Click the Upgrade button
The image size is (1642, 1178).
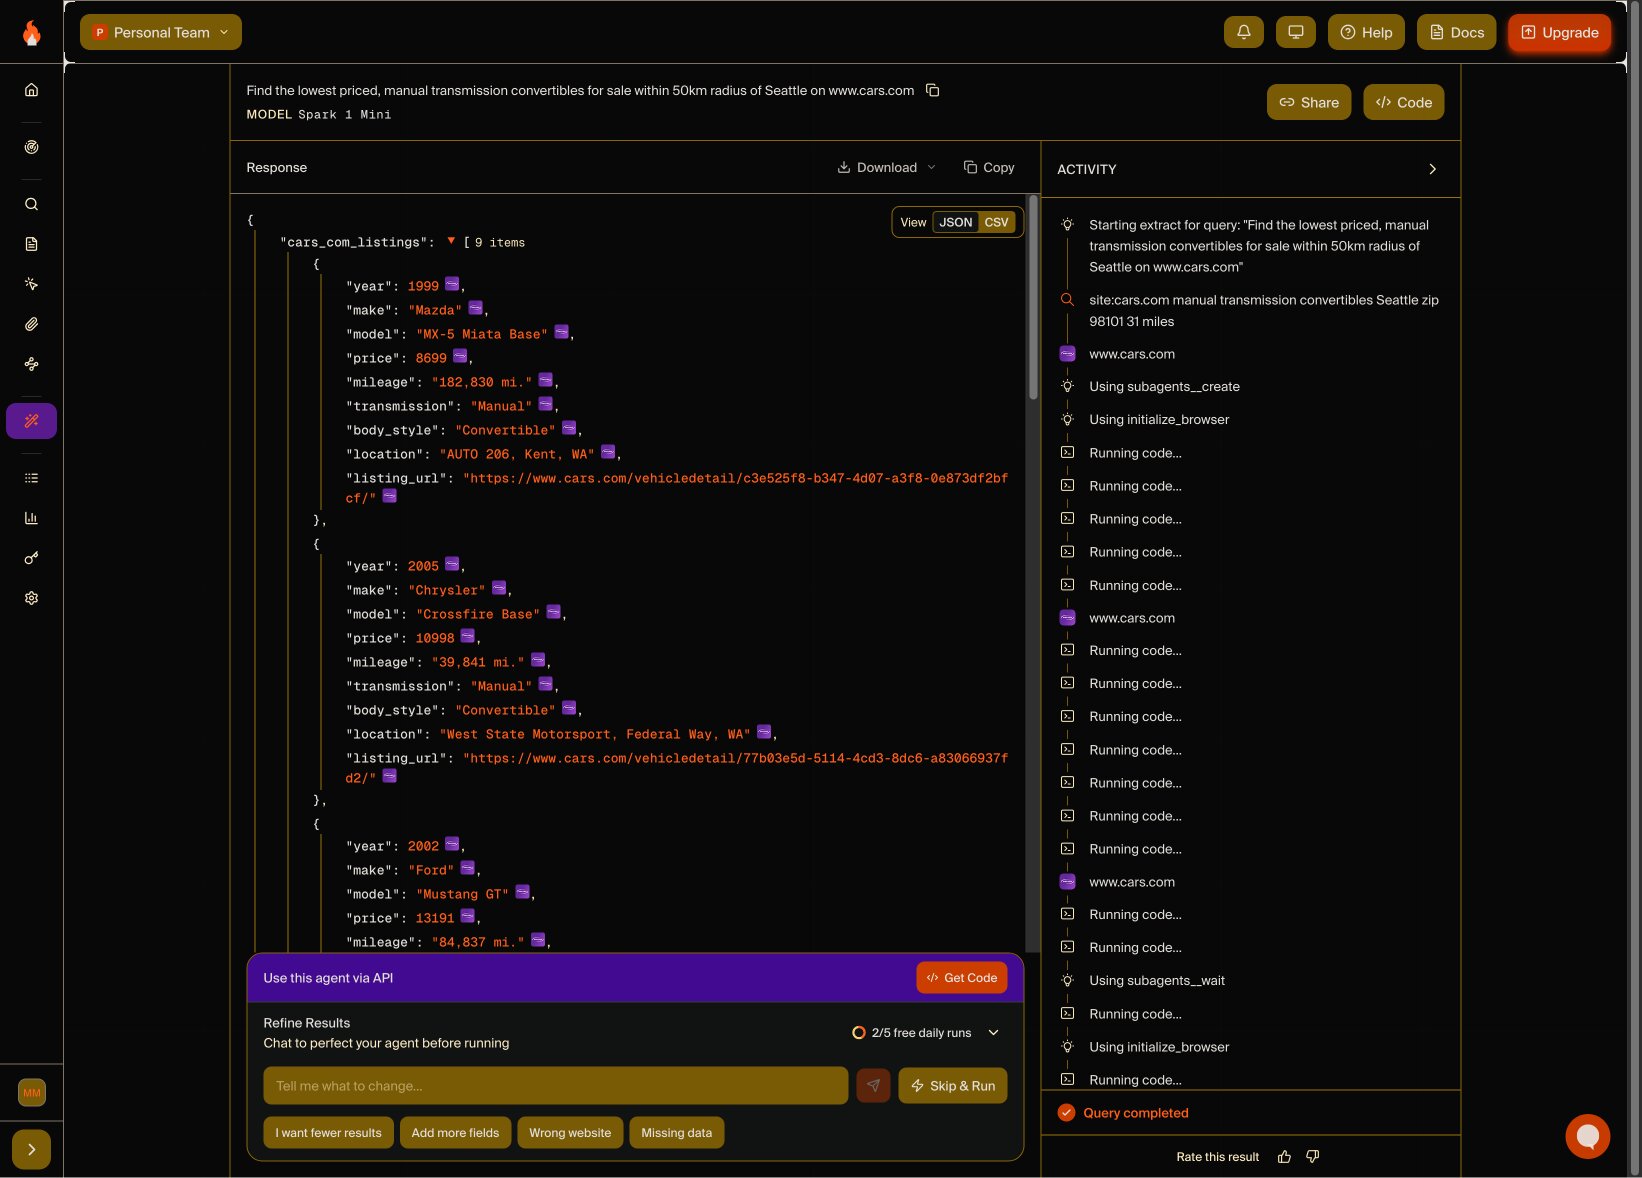[x=1560, y=32]
